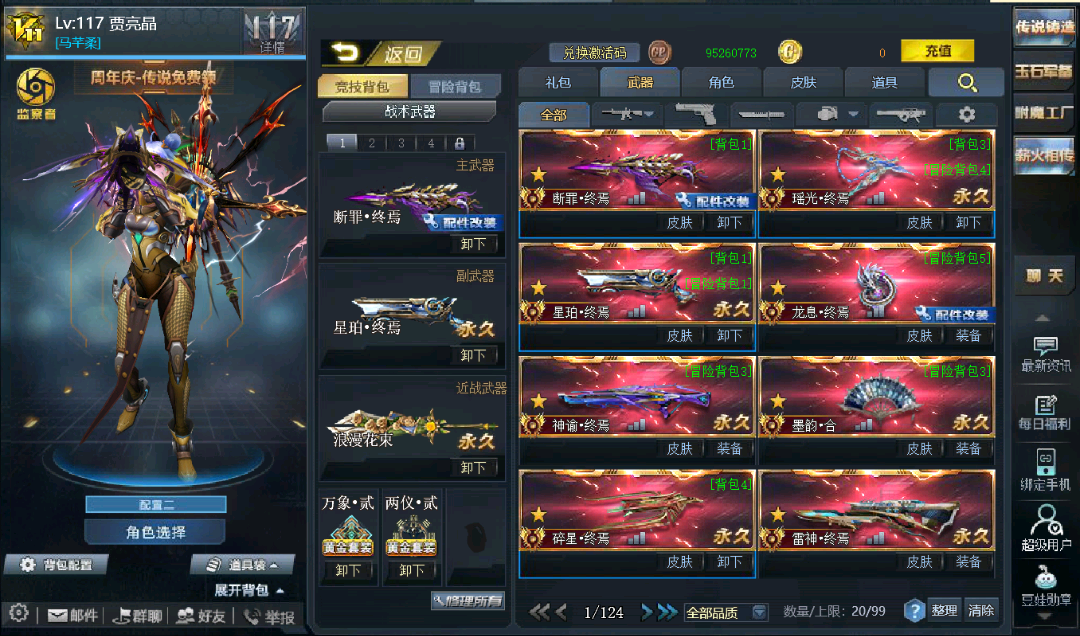
Task: Select backpack slot 2
Action: [372, 143]
